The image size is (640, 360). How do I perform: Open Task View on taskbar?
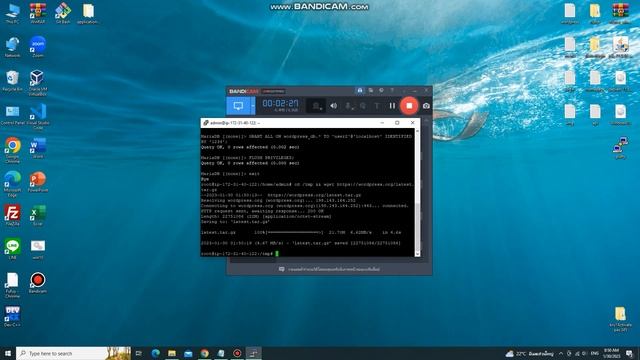(x=139, y=353)
